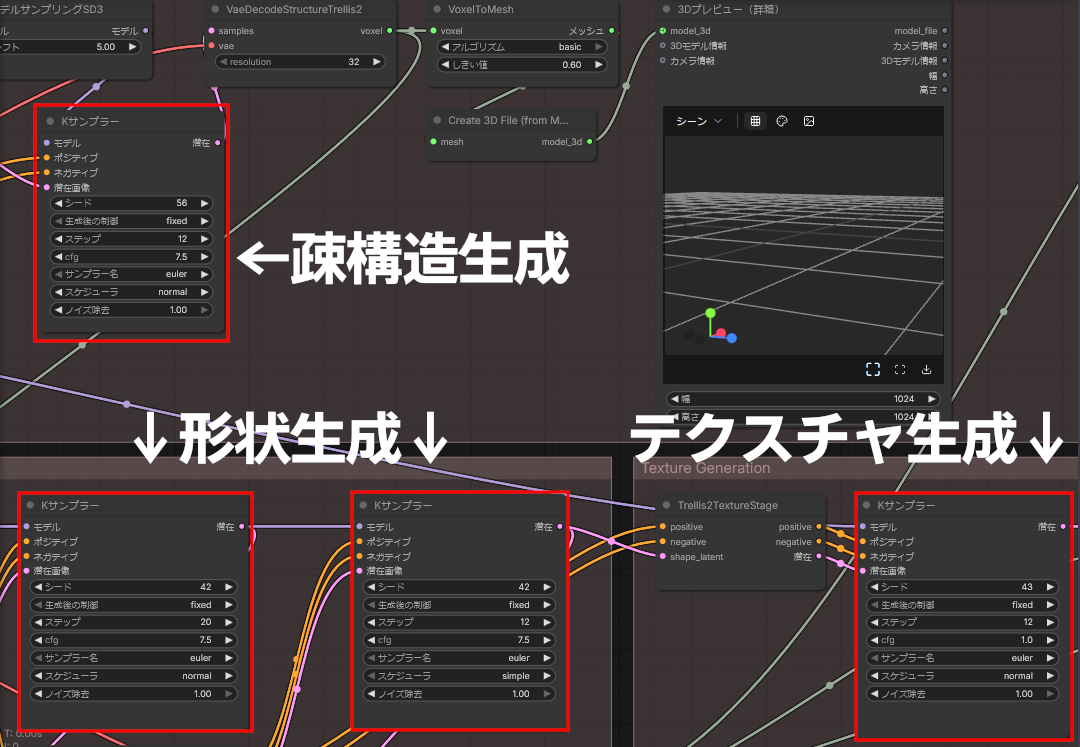Decrement seed 43 using its left arrow
This screenshot has width=1080, height=747.
pos(874,587)
